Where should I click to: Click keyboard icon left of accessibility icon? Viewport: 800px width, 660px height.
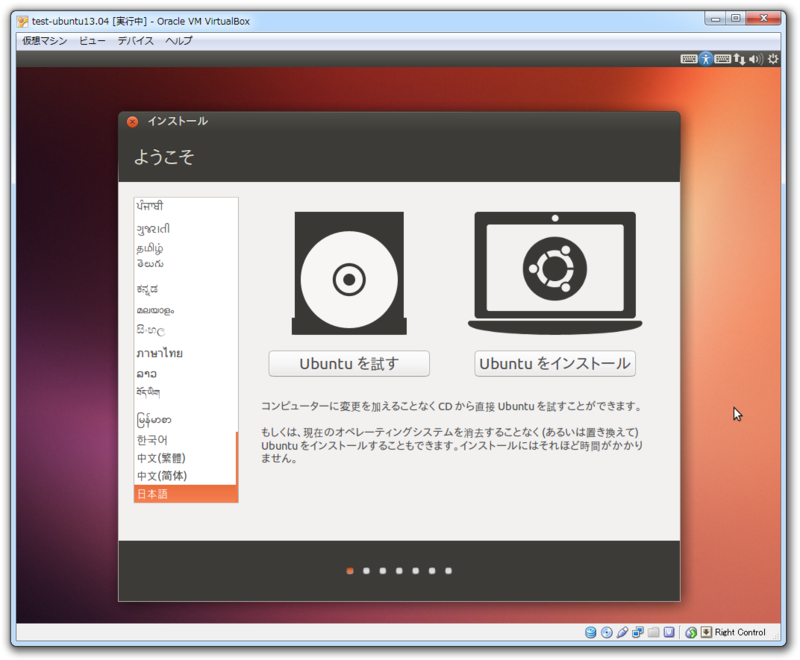pyautogui.click(x=689, y=59)
